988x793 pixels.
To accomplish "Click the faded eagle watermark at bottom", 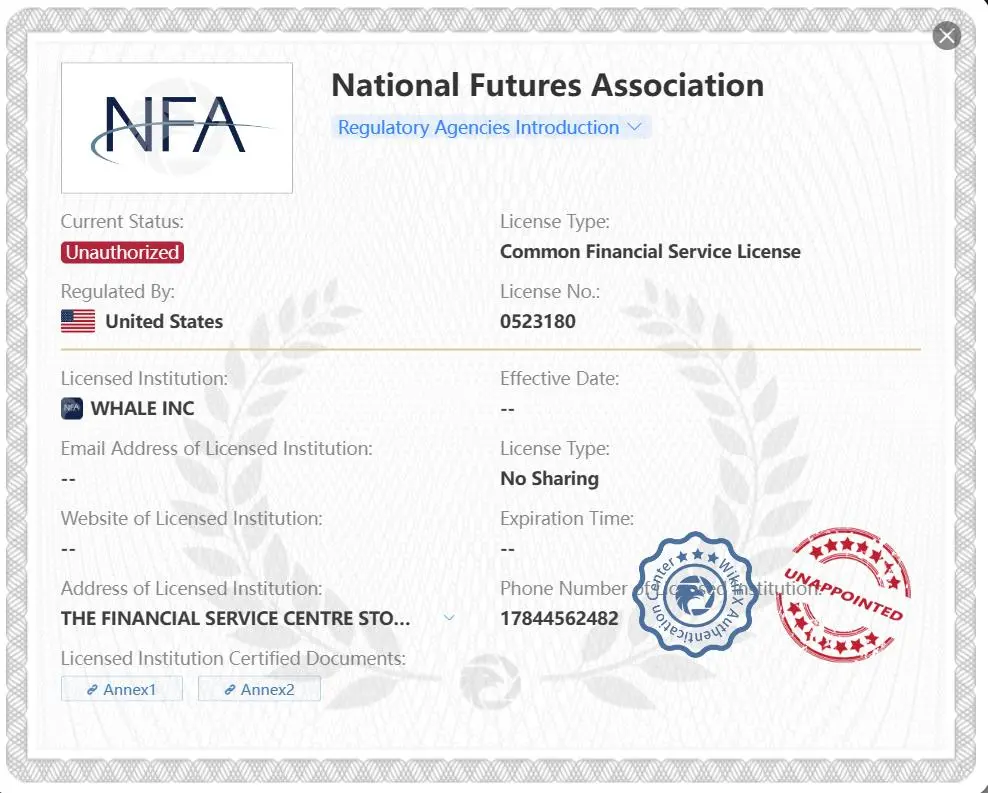I will 490,682.
